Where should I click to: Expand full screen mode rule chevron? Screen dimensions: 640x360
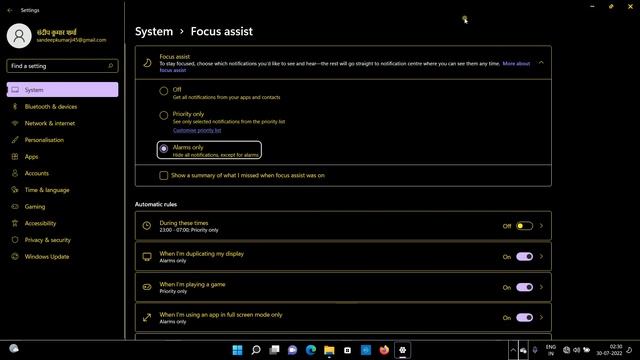541,318
